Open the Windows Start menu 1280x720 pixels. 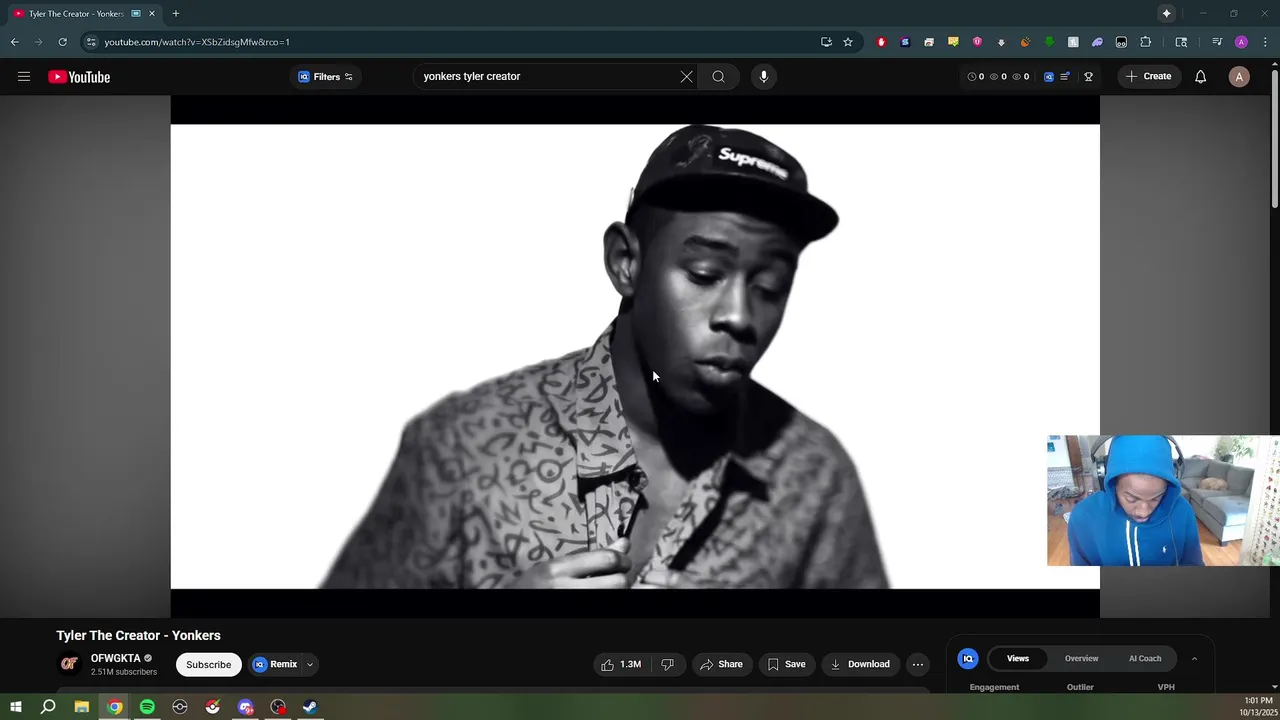pyautogui.click(x=15, y=707)
